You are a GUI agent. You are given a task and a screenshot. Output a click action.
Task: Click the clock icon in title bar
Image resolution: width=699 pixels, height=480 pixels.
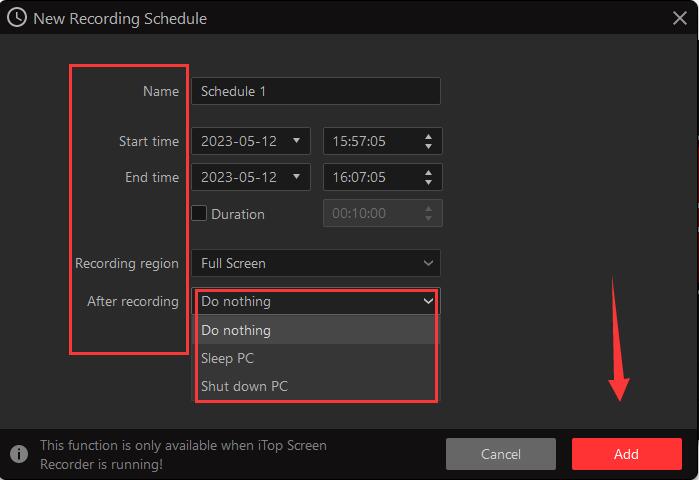click(x=17, y=18)
